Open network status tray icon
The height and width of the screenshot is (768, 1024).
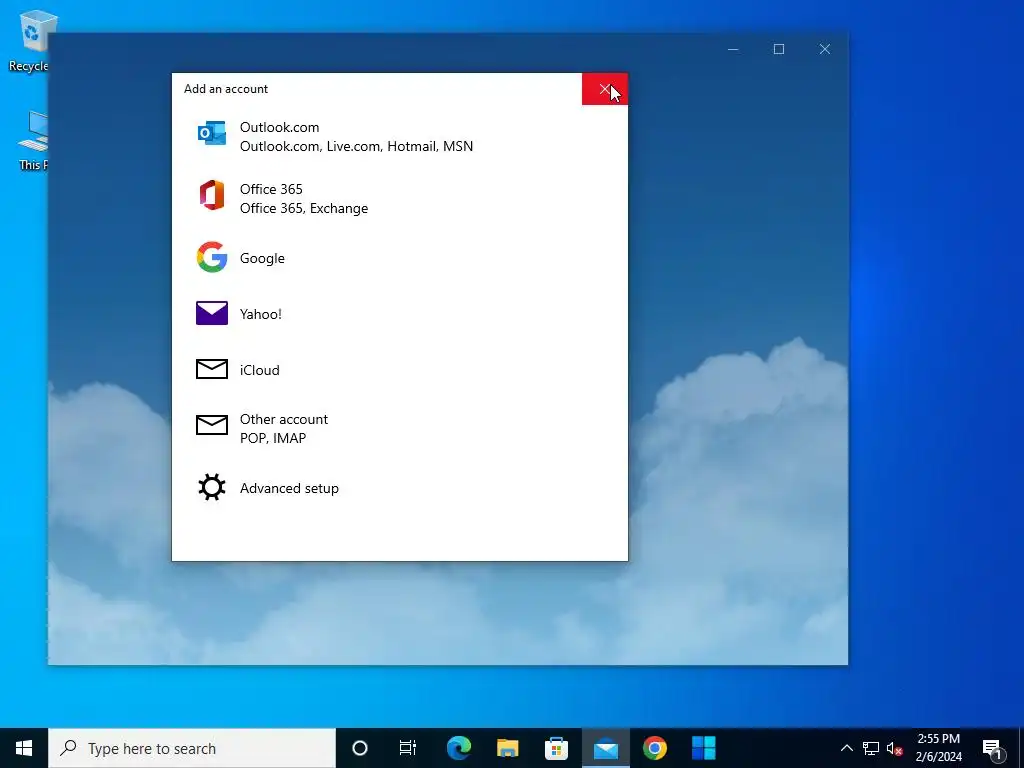[871, 748]
